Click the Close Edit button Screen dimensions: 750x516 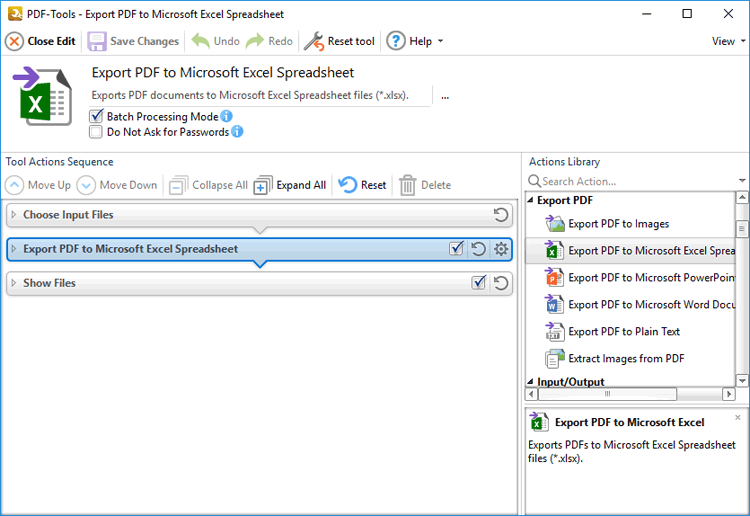(40, 41)
